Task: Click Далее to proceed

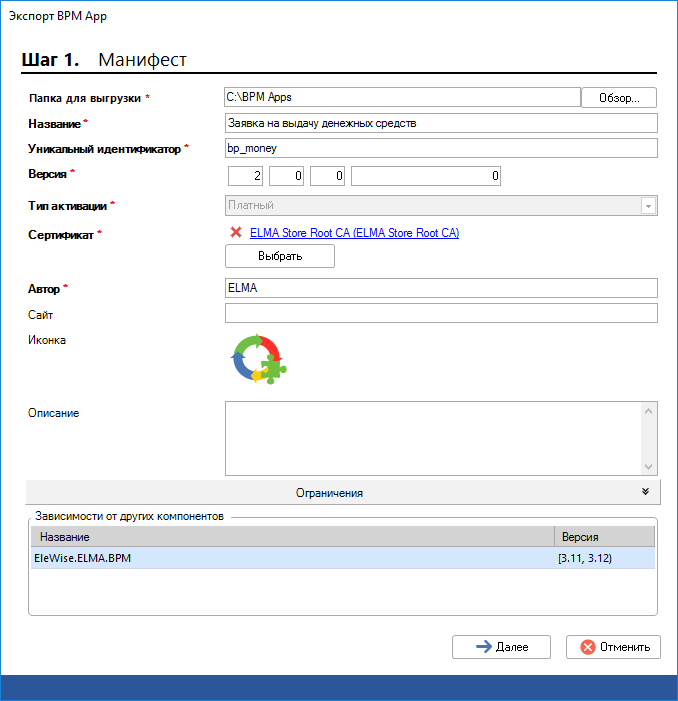Action: pyautogui.click(x=501, y=647)
